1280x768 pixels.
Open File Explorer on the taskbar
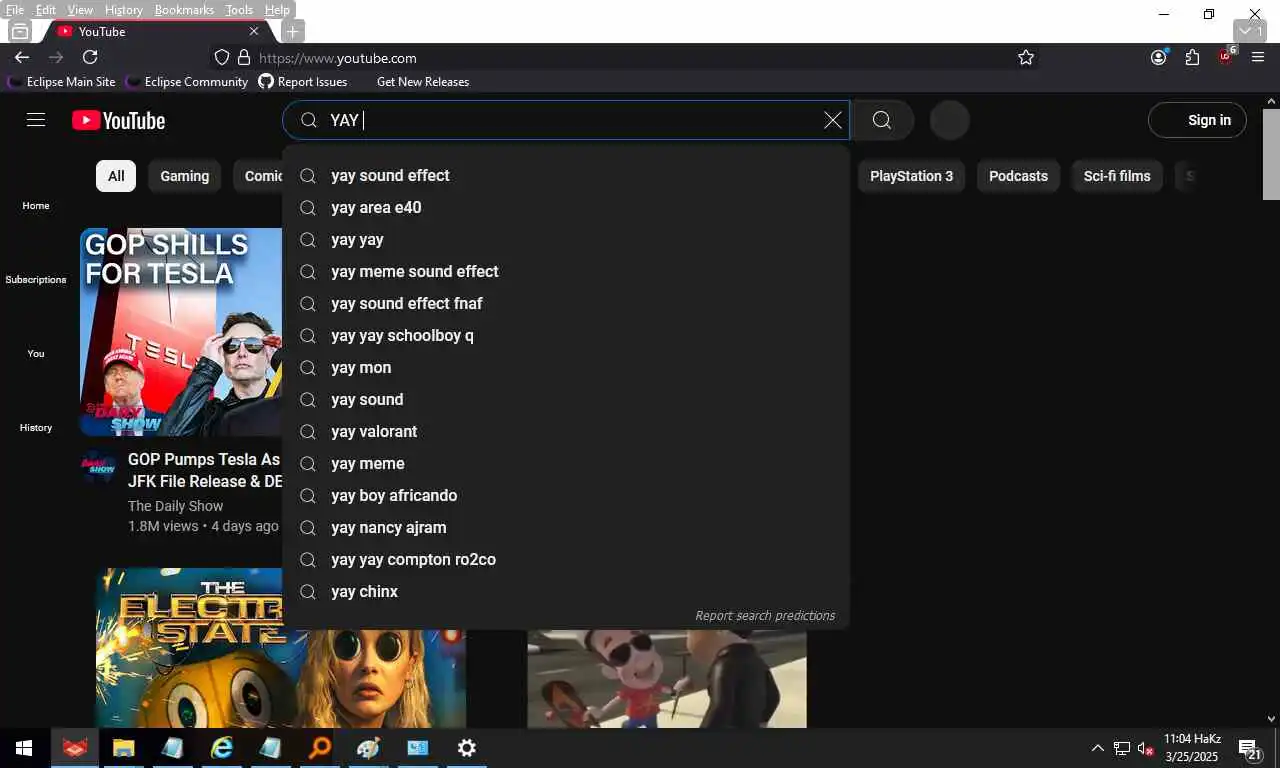[123, 748]
